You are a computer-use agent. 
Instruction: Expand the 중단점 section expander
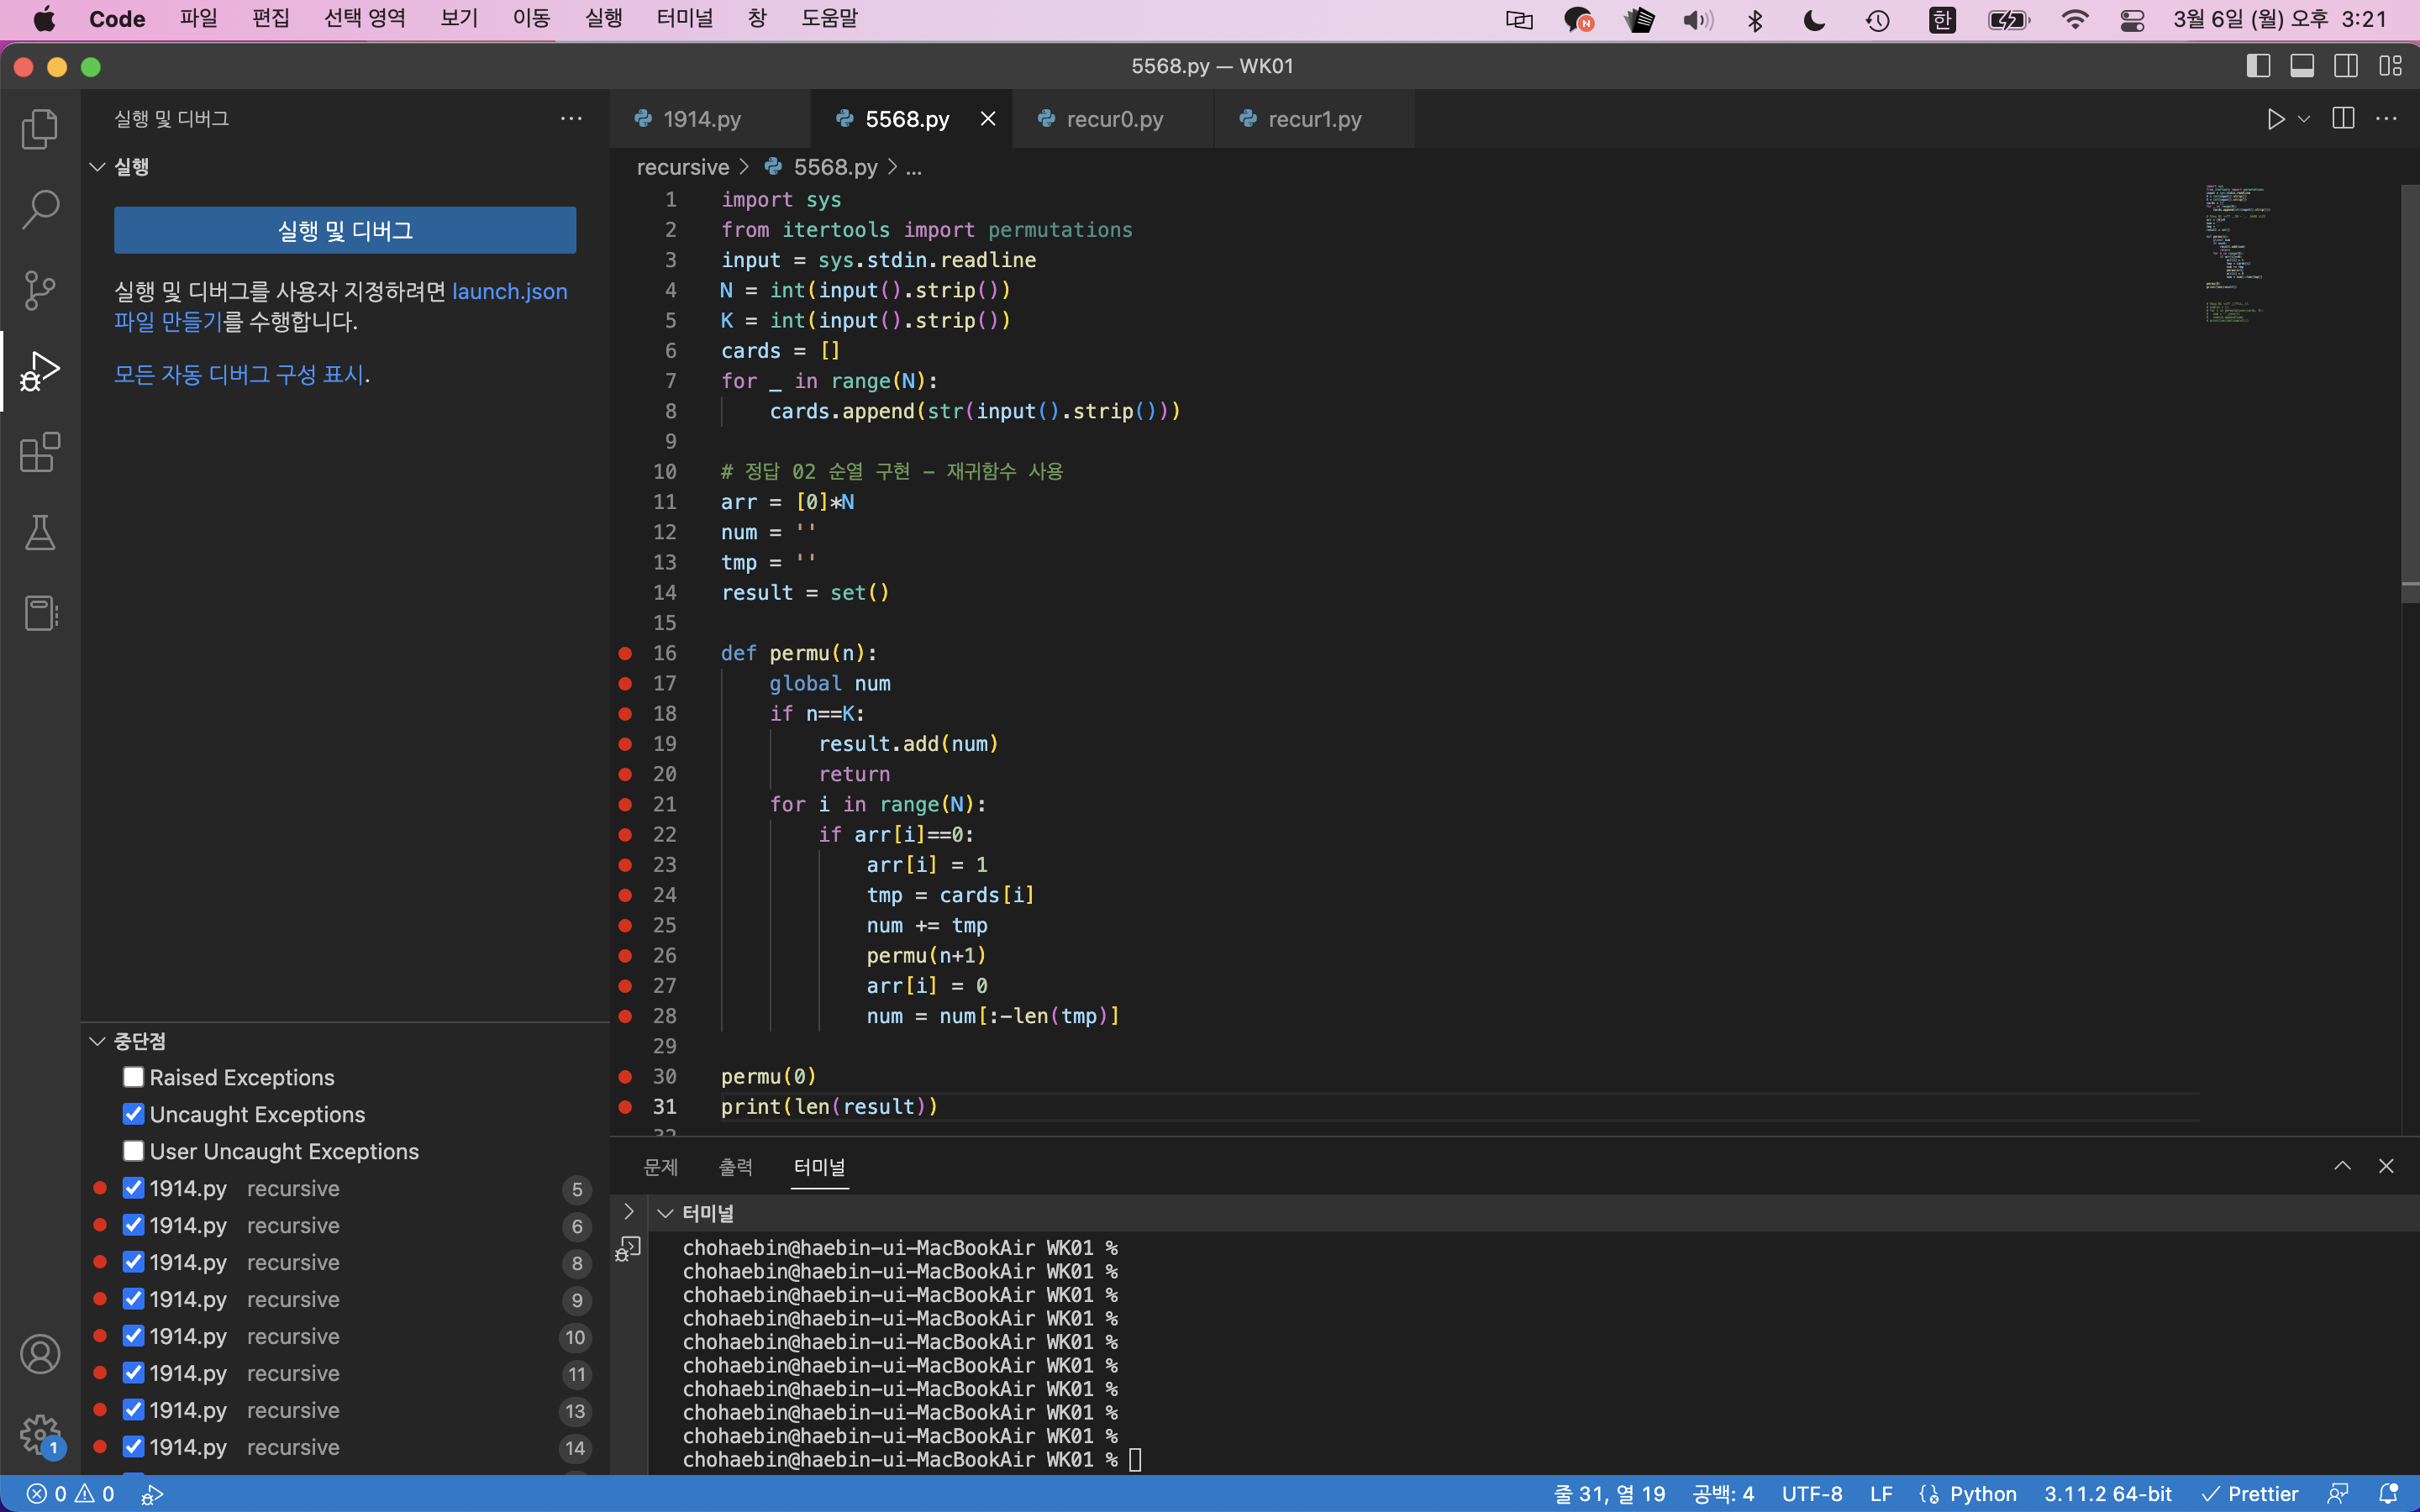(96, 1040)
